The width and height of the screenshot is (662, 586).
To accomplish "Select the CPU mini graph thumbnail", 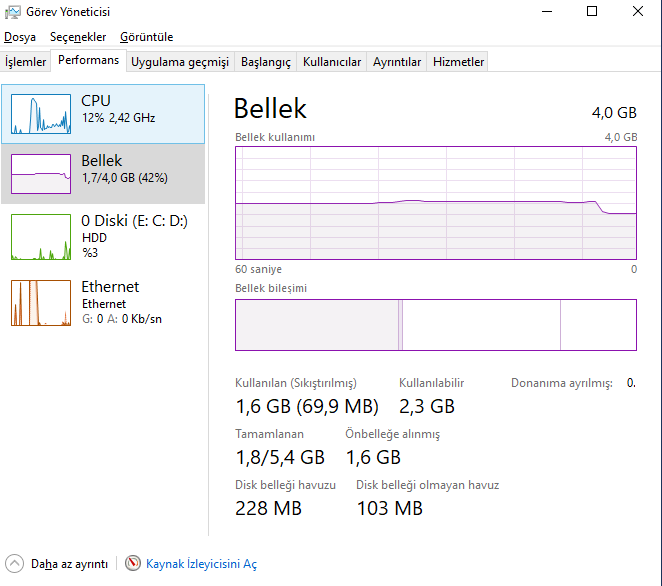I will click(42, 113).
